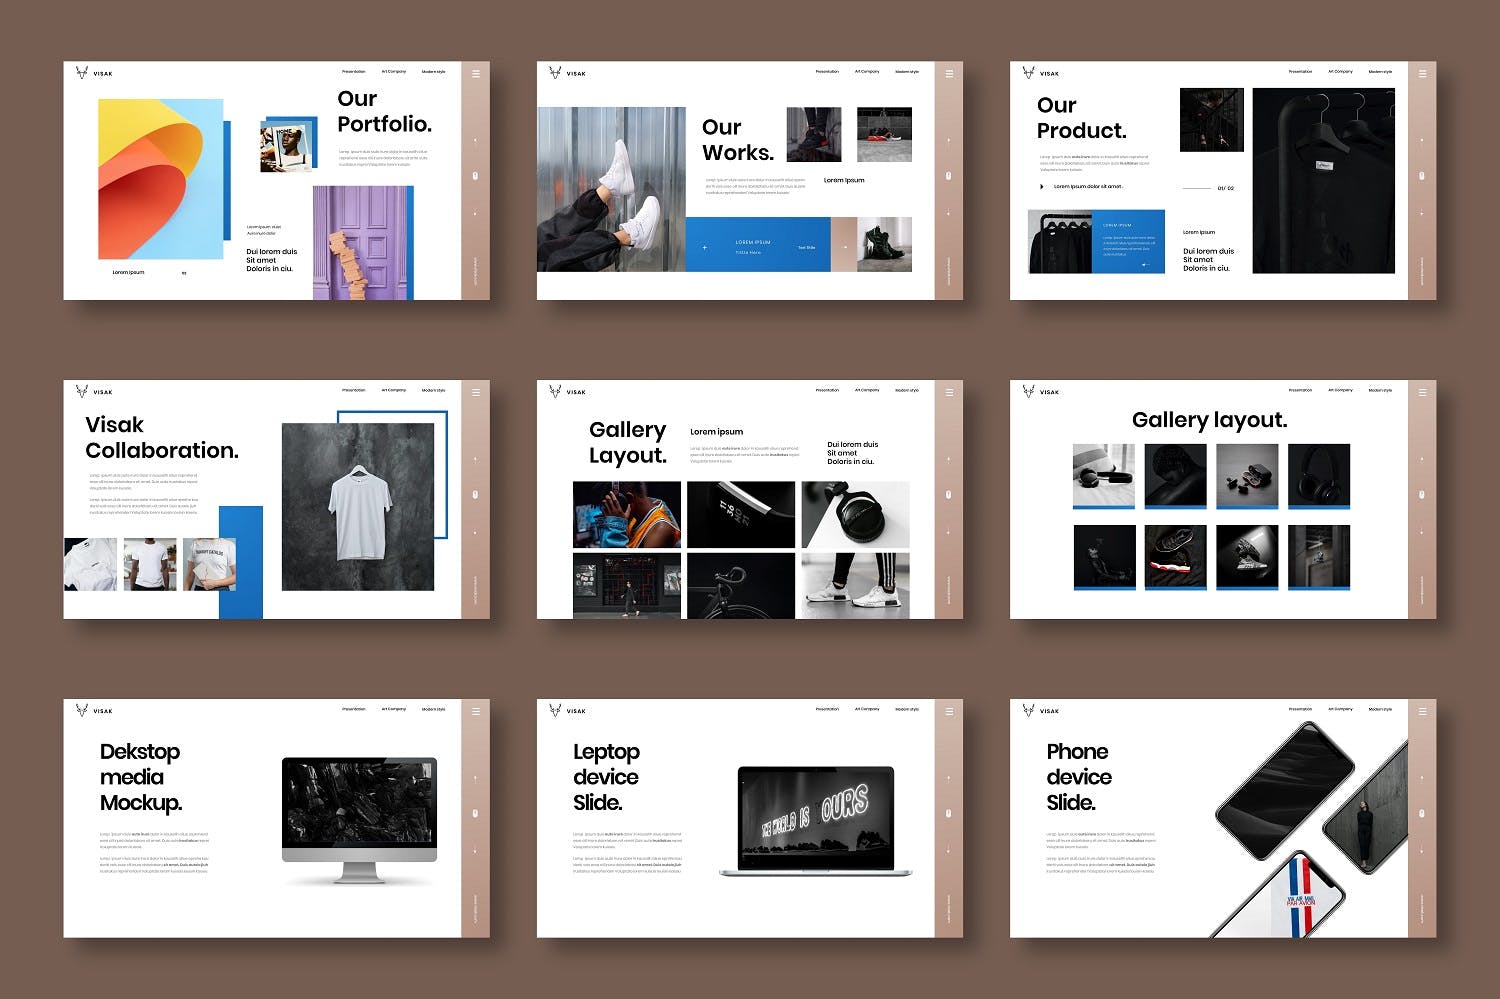Open hamburger menu on Visak Collaboration slide
This screenshot has width=1500, height=999.
476,392
